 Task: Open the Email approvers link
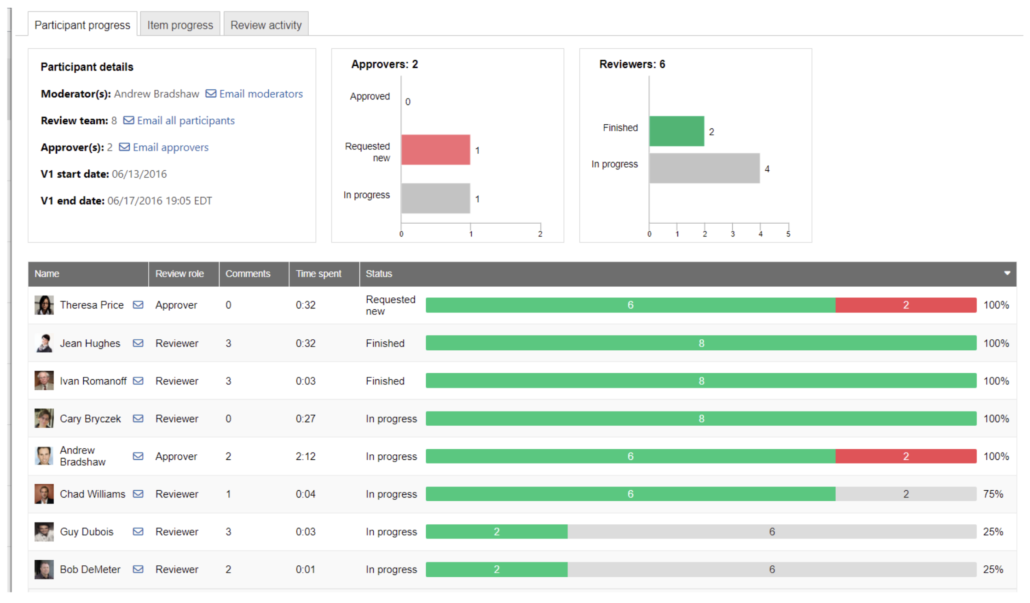(164, 148)
